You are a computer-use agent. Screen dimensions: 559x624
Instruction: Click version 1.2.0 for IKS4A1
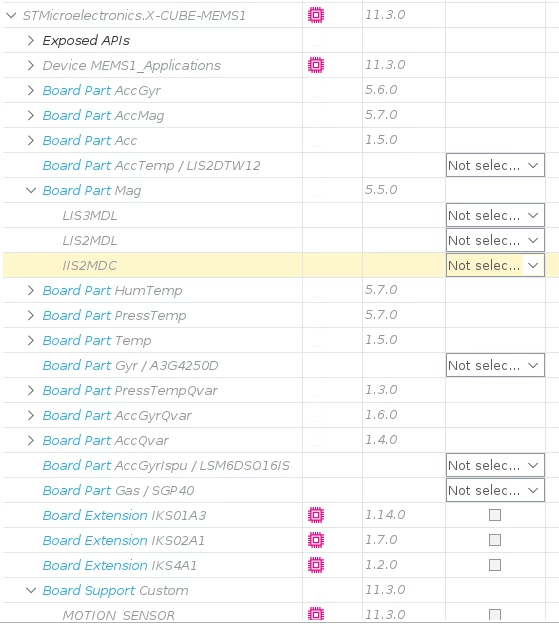click(381, 565)
